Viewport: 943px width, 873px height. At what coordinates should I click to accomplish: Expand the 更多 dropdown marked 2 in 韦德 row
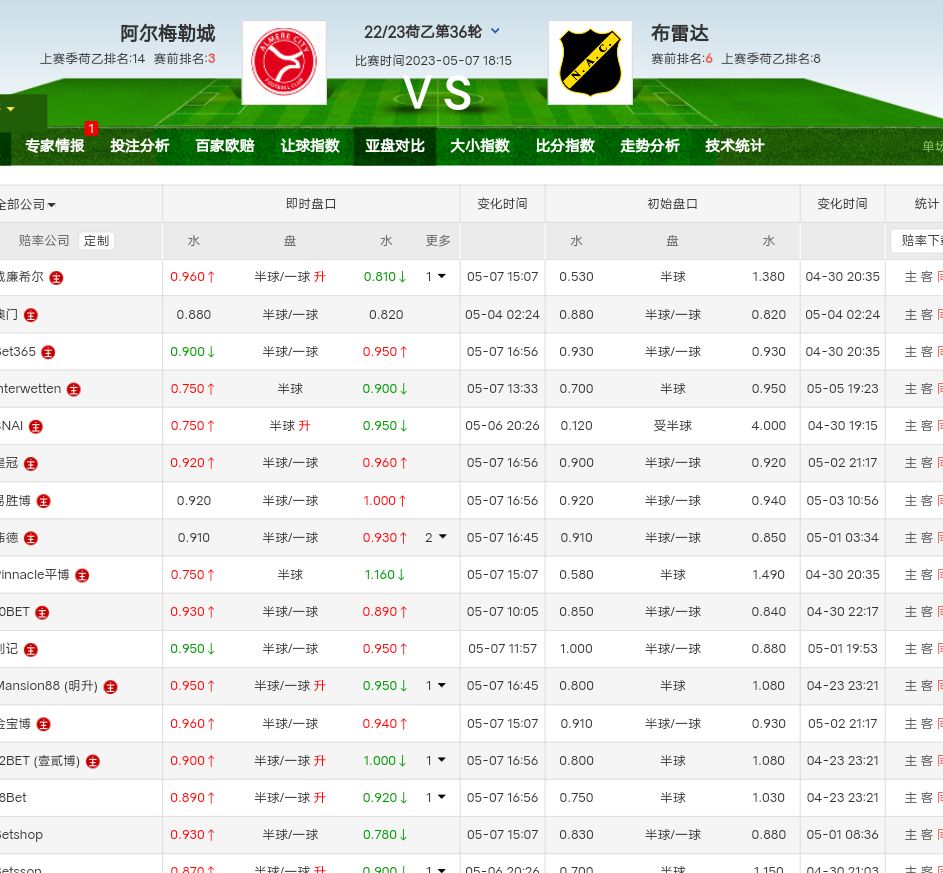point(436,537)
